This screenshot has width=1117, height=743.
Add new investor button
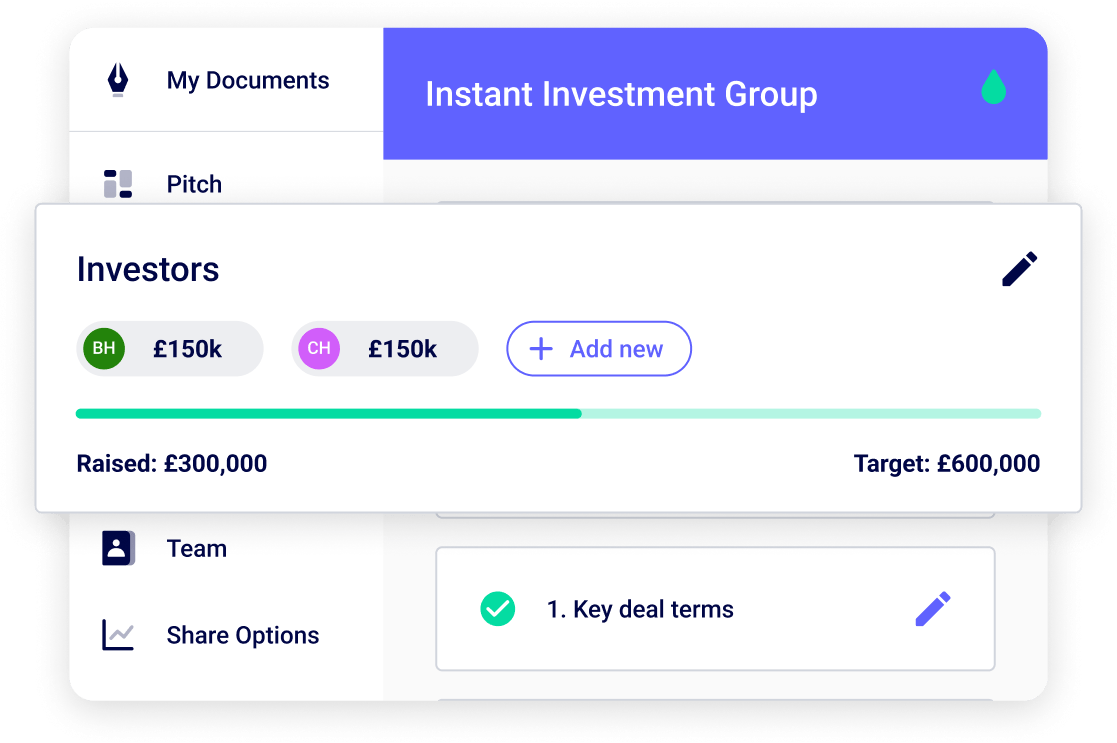tap(598, 348)
